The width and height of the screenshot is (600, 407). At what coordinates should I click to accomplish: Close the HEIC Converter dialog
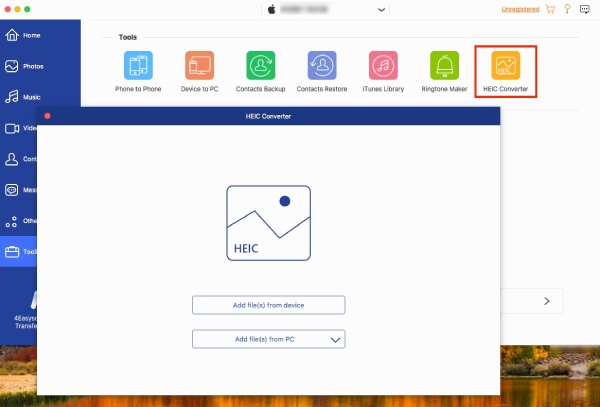pos(47,116)
